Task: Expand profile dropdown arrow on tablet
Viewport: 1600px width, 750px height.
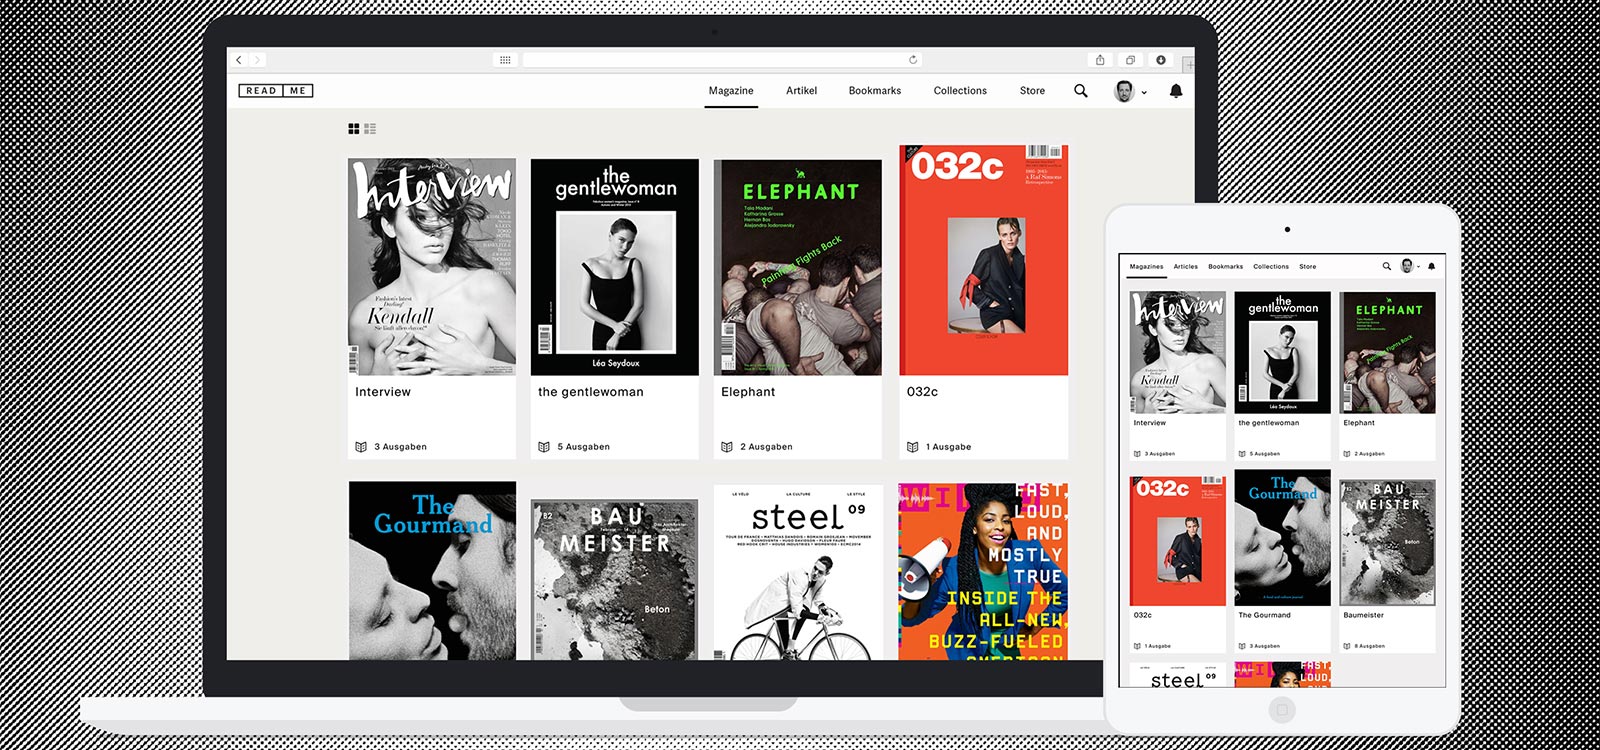Action: (1418, 267)
